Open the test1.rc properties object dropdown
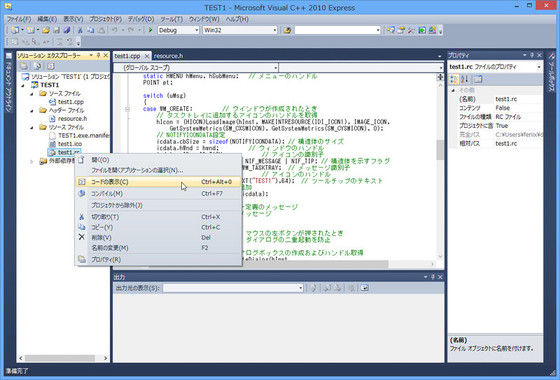Viewport: 560px width, 380px height. pyautogui.click(x=539, y=67)
